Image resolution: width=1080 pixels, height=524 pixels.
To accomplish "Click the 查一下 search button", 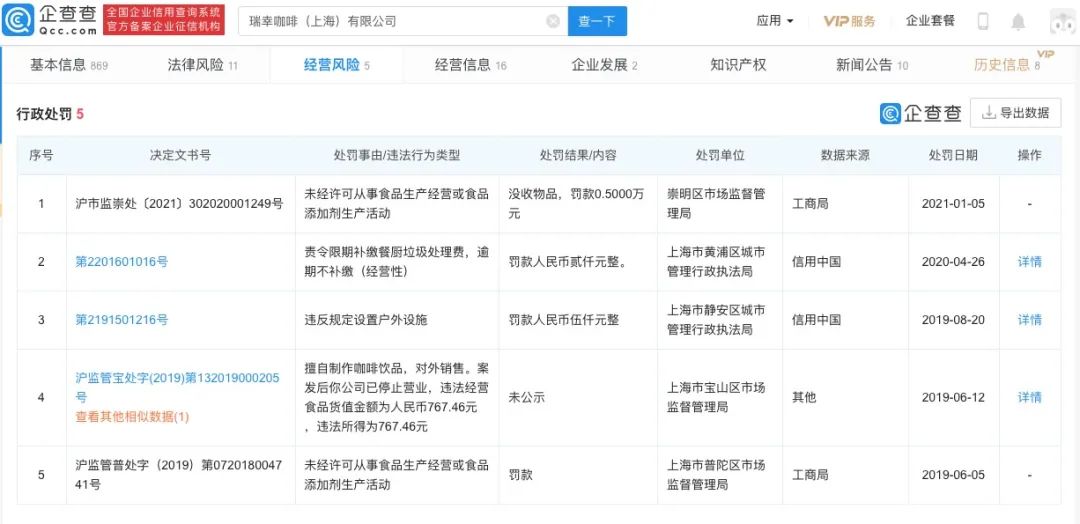I will 597,21.
